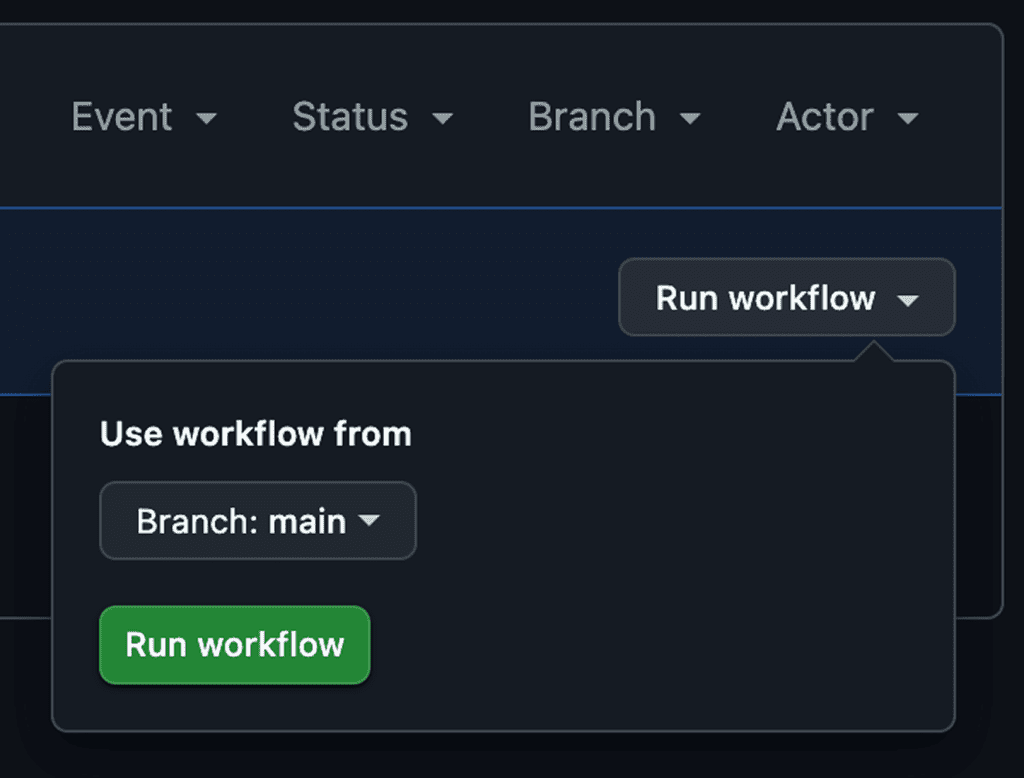Open the Branch: main branch selector
Viewport: 1024px width, 778px height.
257,520
